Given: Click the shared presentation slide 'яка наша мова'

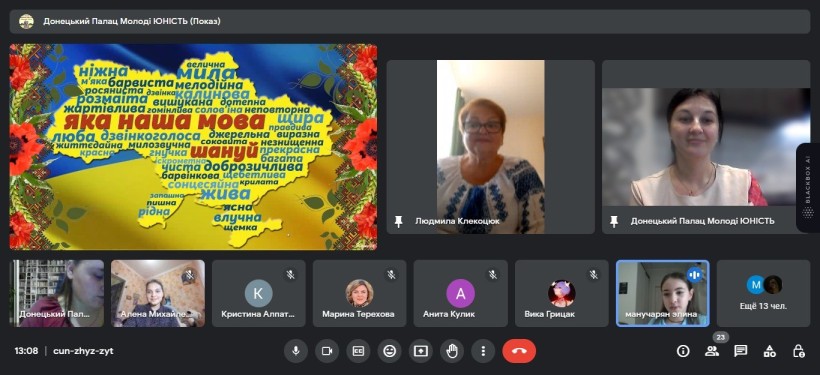Looking at the screenshot, I should coord(193,147).
